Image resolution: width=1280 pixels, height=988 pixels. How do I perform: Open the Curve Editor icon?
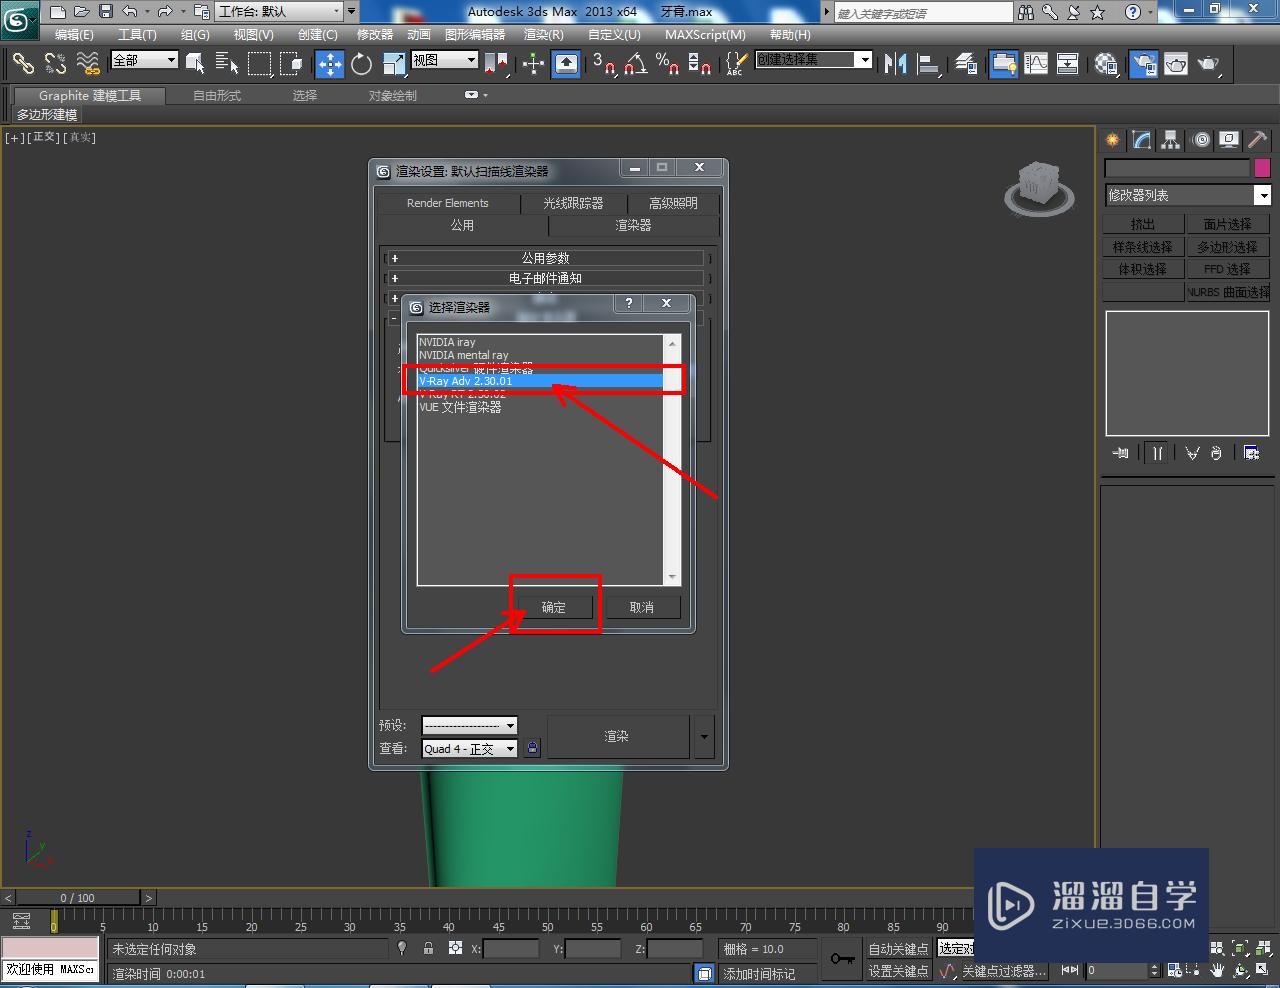(x=1036, y=64)
